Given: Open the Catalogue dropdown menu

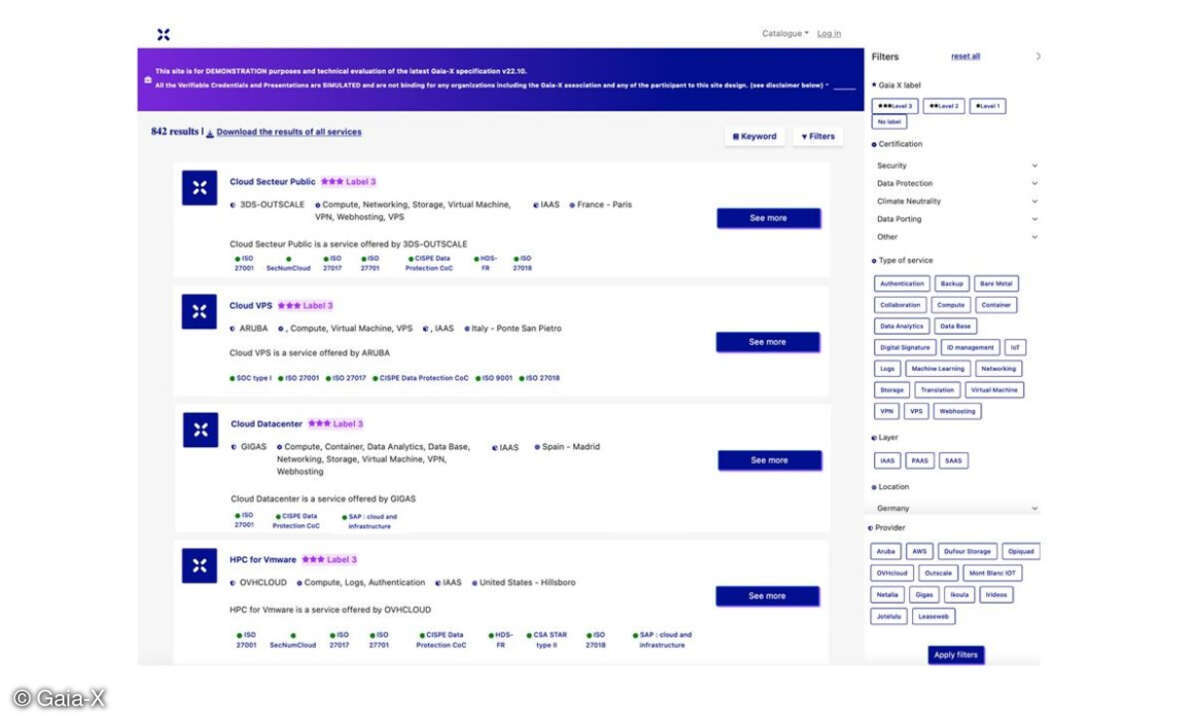Looking at the screenshot, I should (785, 33).
